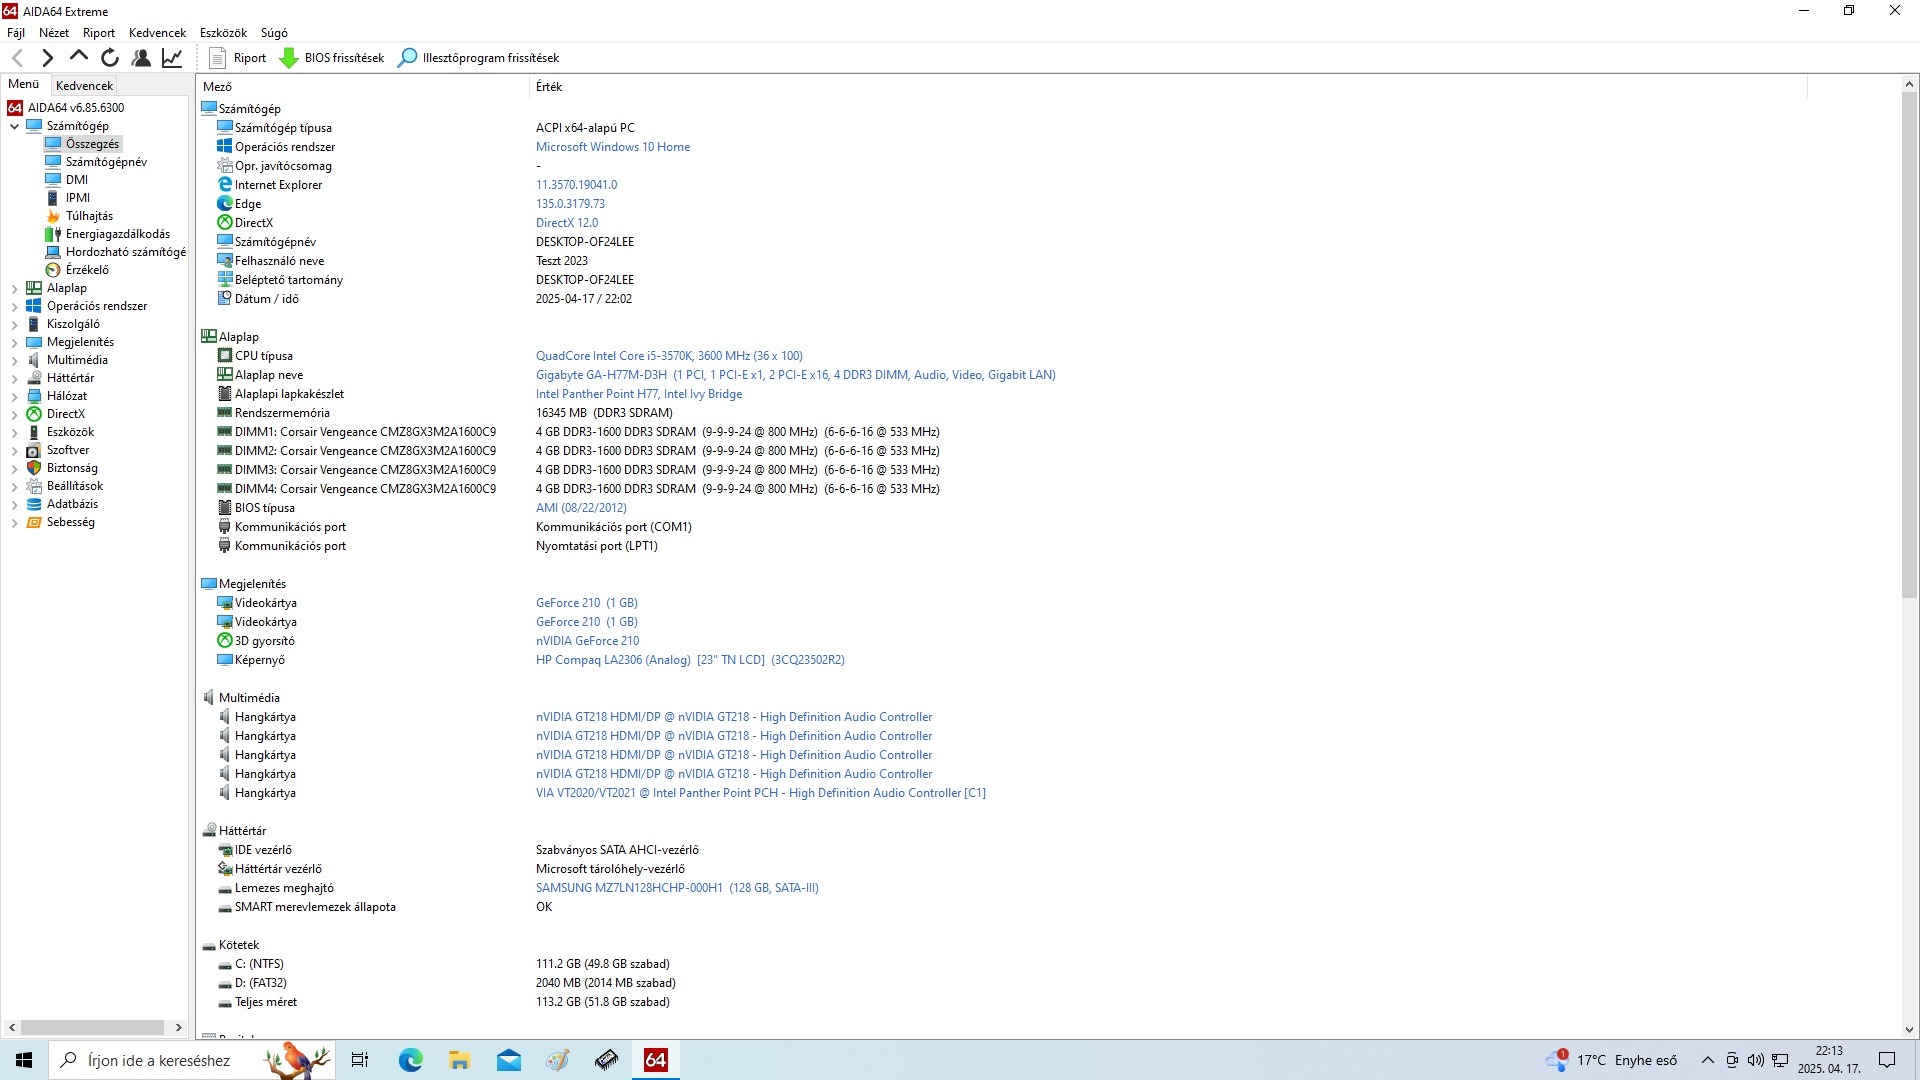Open the Fájl menu
This screenshot has width=1920, height=1080.
click(x=16, y=33)
